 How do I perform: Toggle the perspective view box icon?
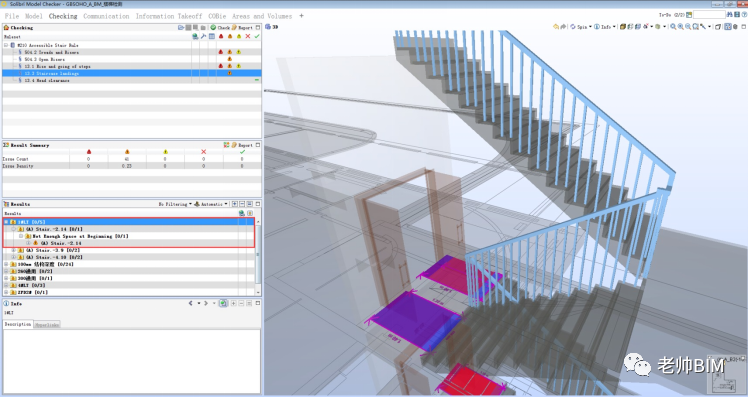718,27
